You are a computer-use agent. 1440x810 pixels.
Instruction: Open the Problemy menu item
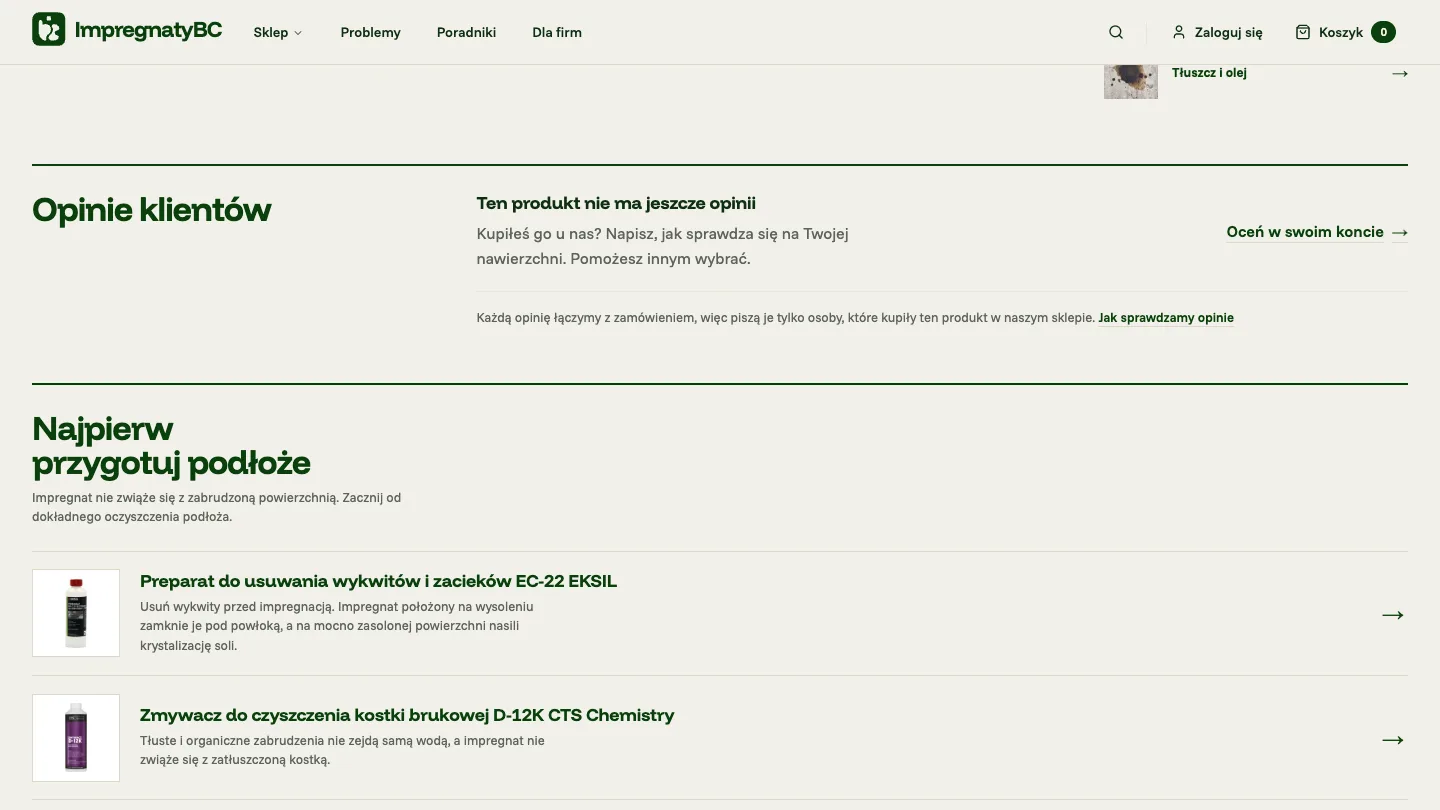(x=370, y=32)
